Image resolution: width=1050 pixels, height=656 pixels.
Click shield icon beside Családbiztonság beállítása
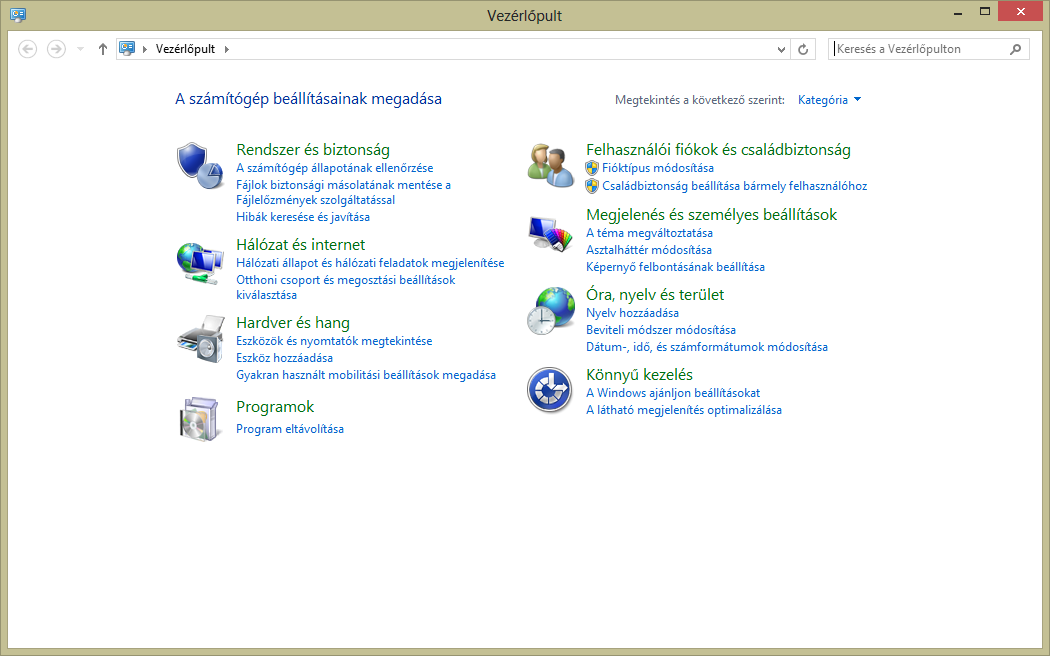[x=592, y=186]
